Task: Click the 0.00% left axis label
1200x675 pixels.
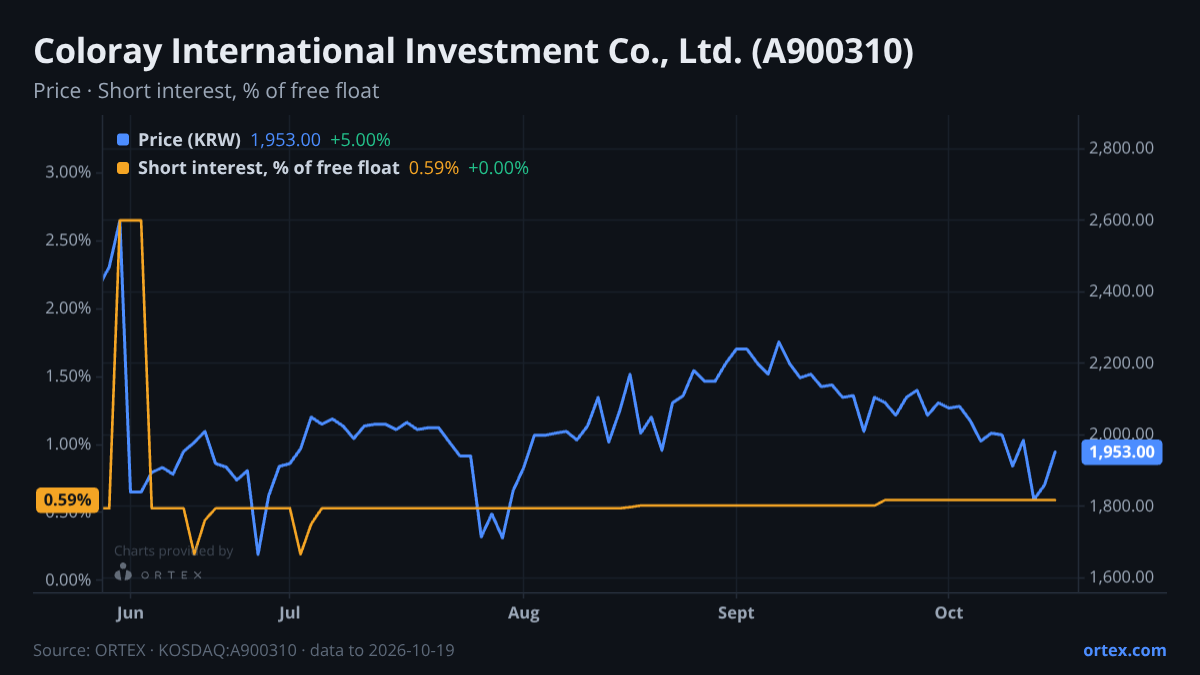Action: [68, 580]
